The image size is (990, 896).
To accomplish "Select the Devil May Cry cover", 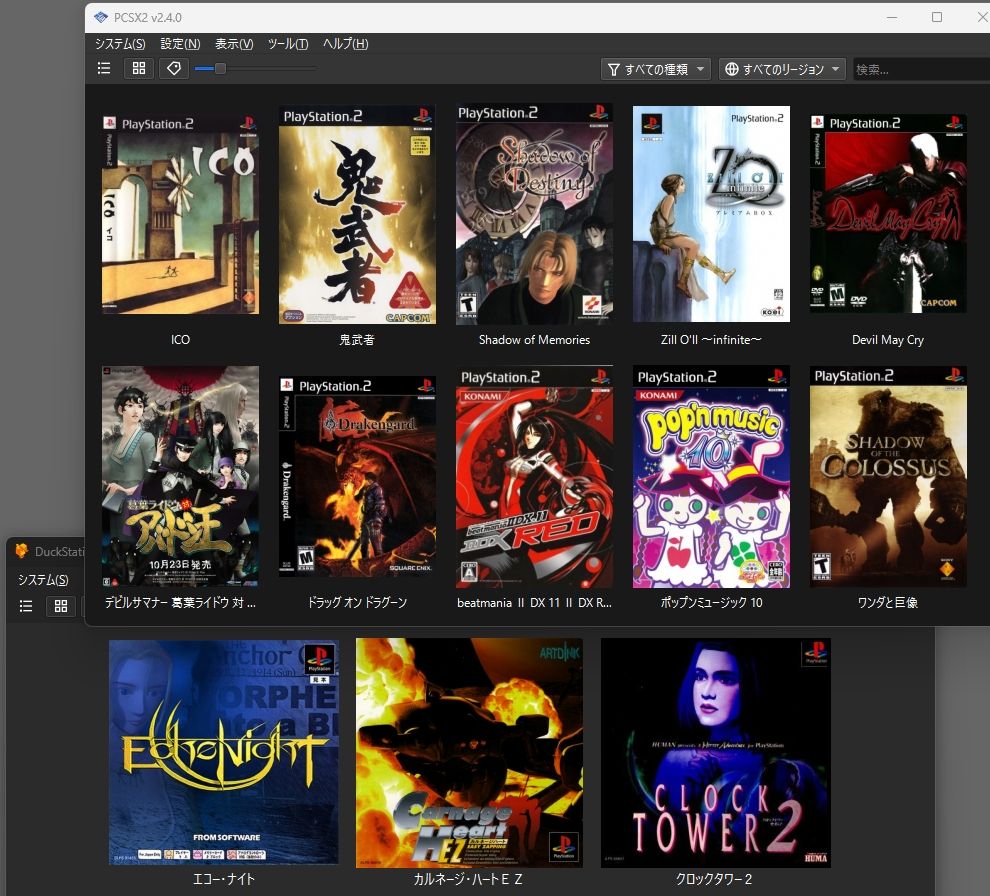I will pos(888,213).
